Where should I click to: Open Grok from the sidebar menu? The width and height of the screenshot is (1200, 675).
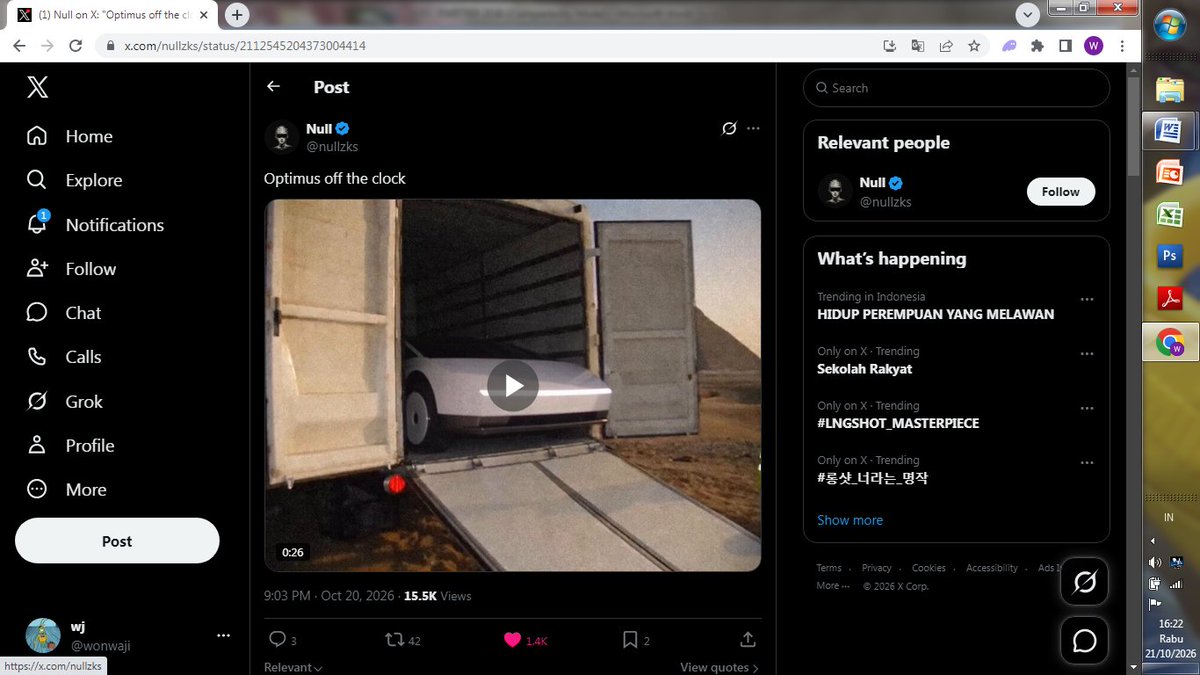click(65, 401)
